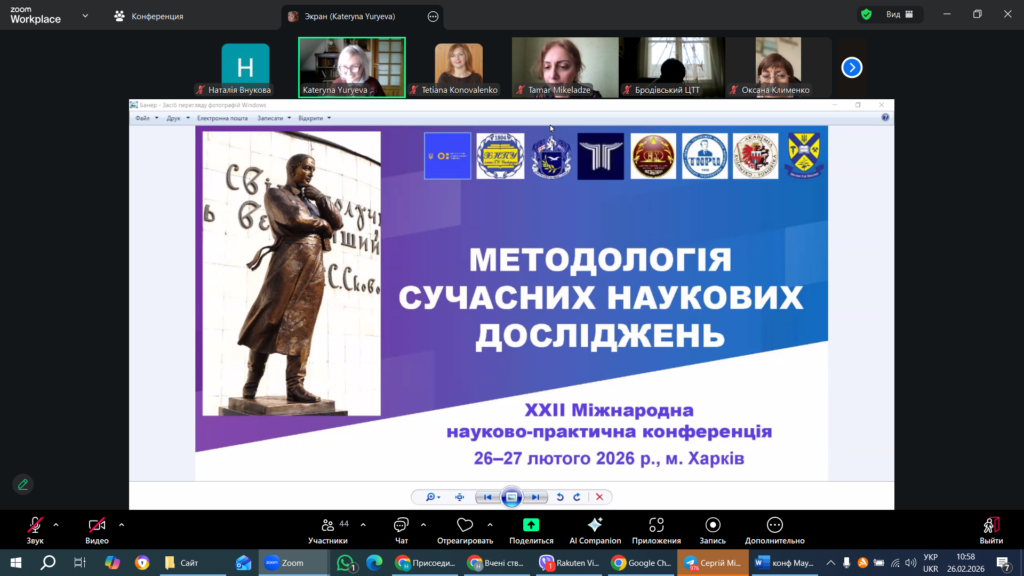Open the Дополнительно more options menu
The image size is (1024, 576).
774,530
